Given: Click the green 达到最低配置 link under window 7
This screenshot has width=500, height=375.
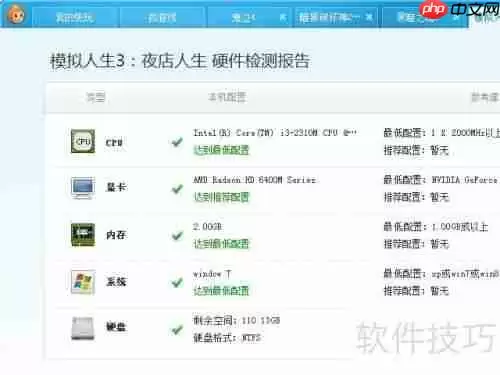Looking at the screenshot, I should coord(221,291).
